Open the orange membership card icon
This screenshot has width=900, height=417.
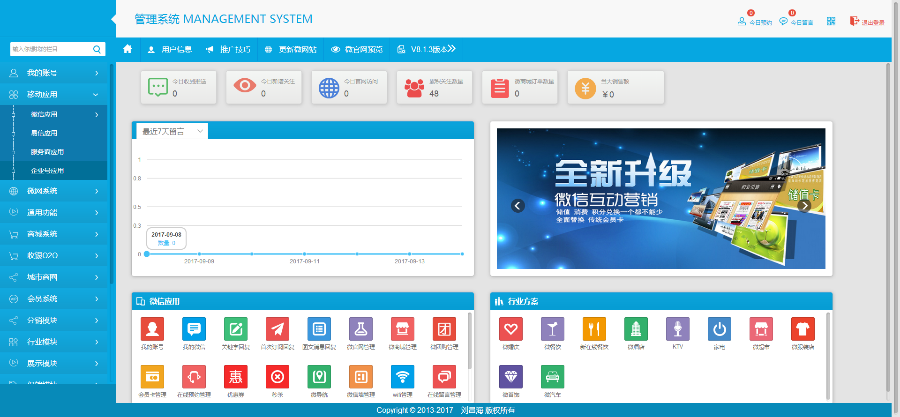pyautogui.click(x=152, y=377)
